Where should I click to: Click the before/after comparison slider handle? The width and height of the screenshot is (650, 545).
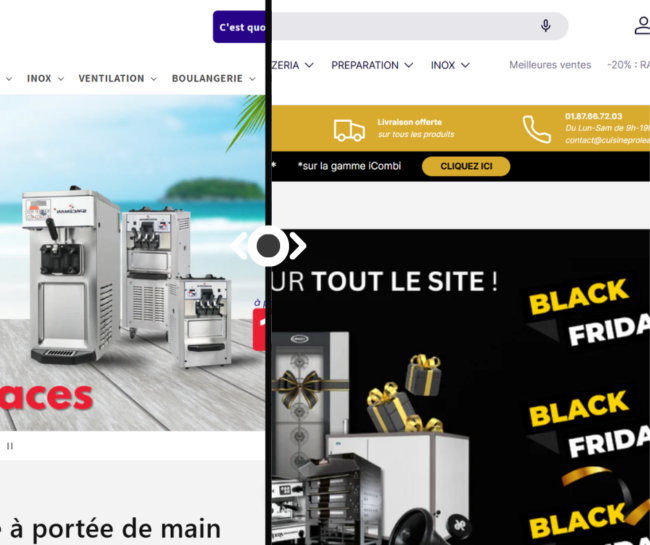[268, 246]
